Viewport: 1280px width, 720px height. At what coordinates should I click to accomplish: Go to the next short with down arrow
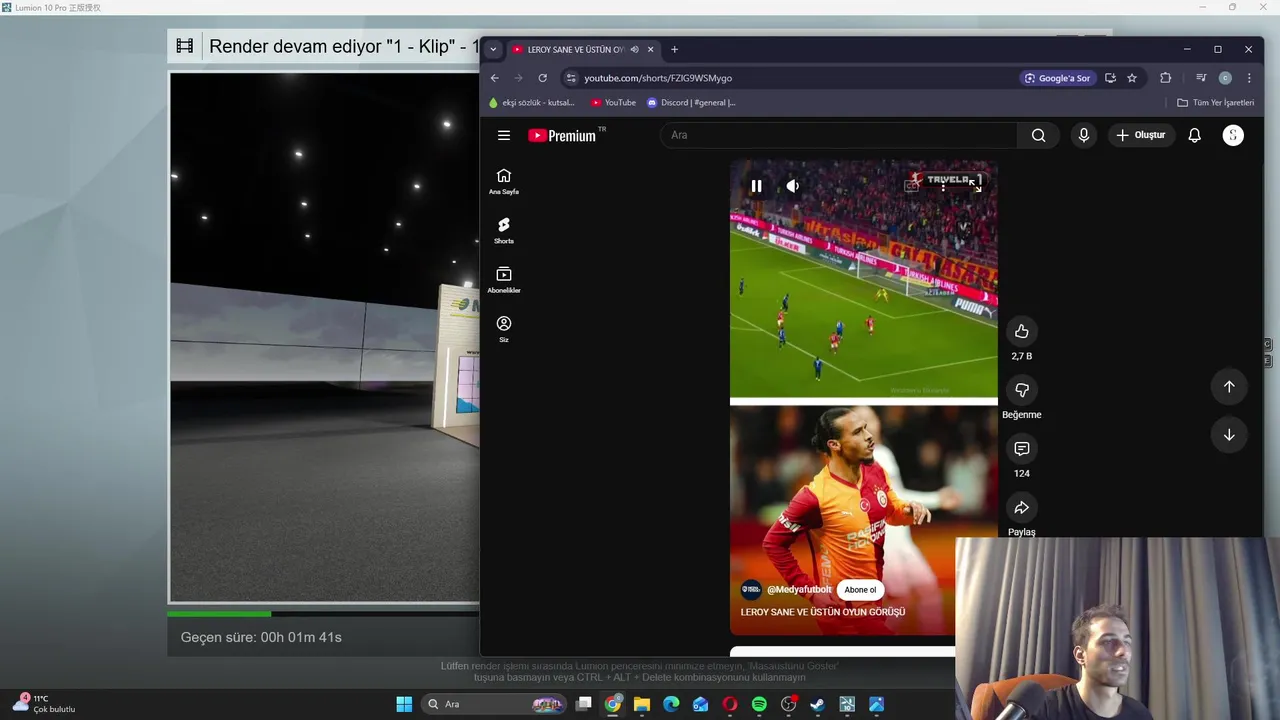[x=1229, y=435]
